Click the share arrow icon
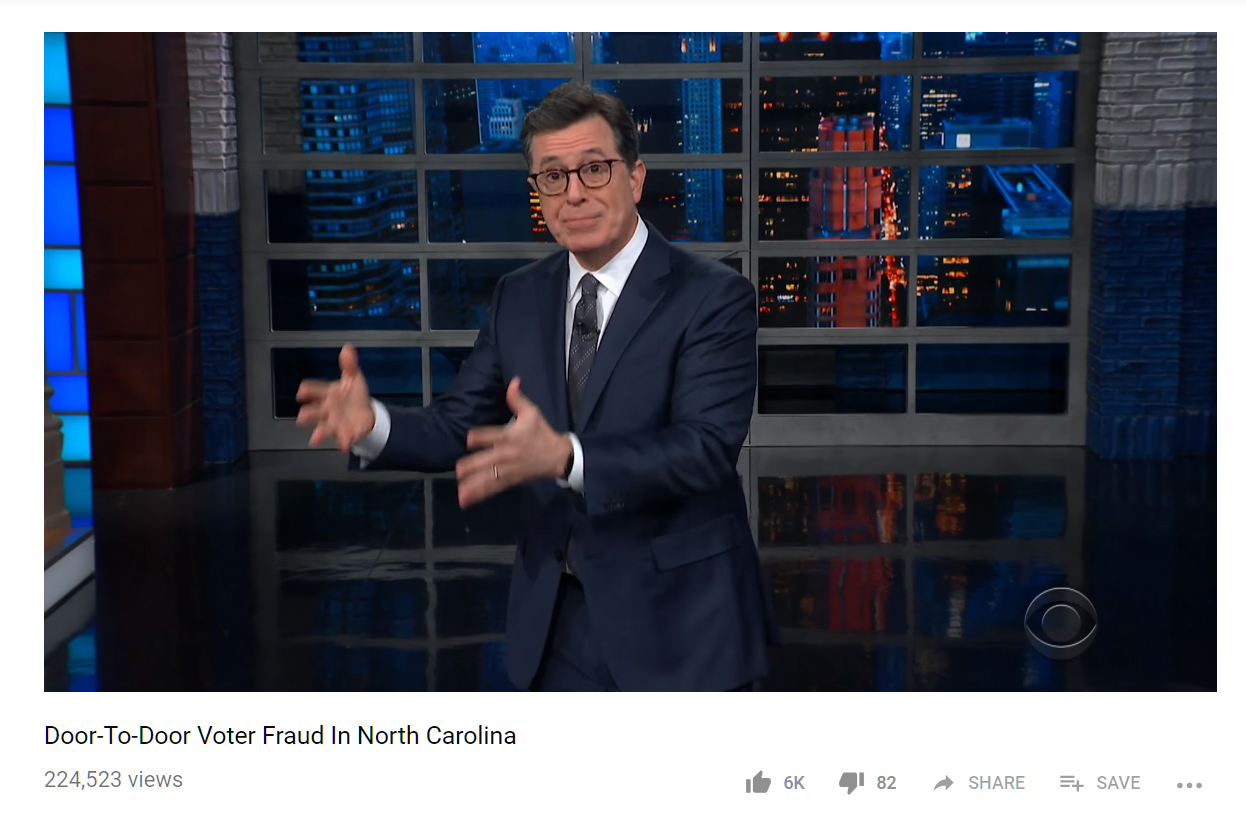This screenshot has width=1246, height=813. click(943, 783)
